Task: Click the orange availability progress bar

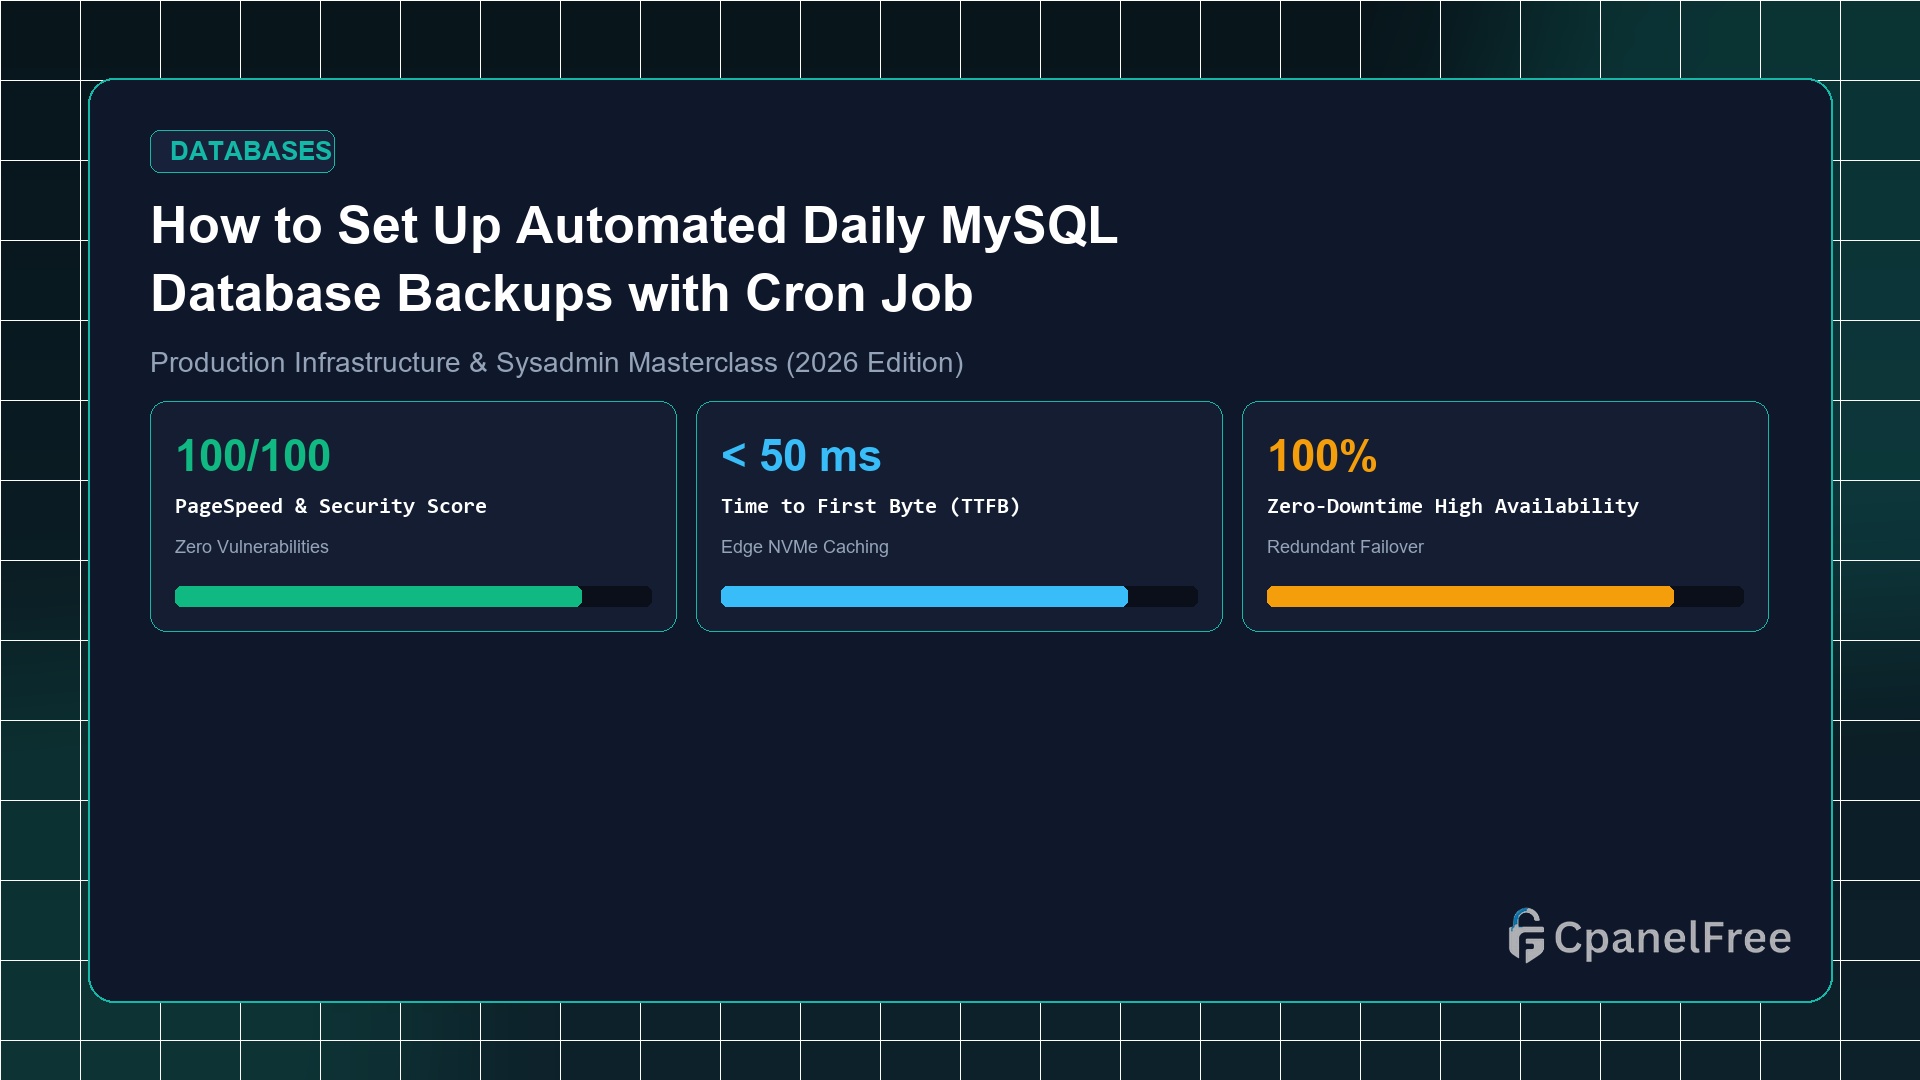Action: pos(1505,597)
